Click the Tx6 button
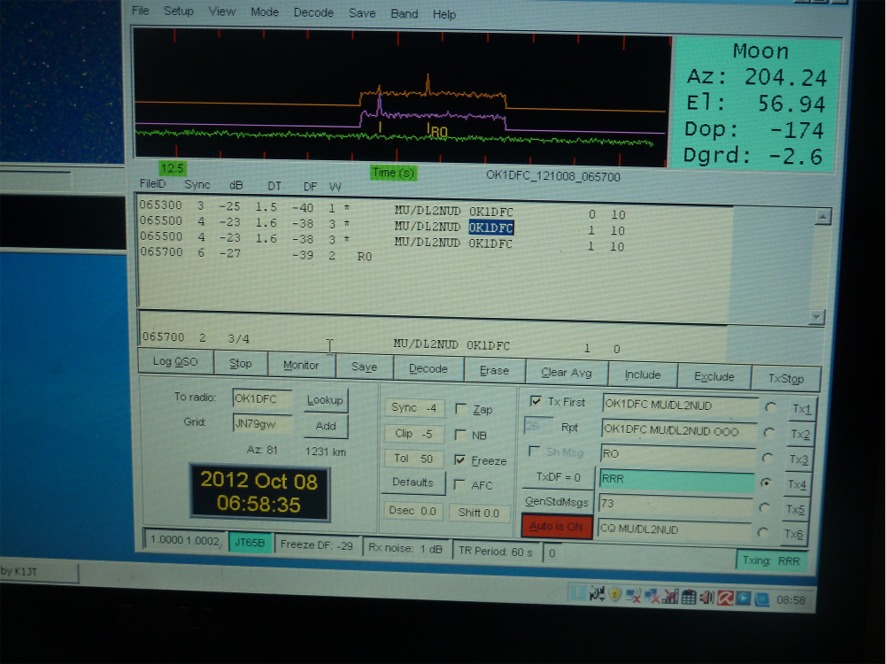This screenshot has width=886, height=664. [793, 534]
